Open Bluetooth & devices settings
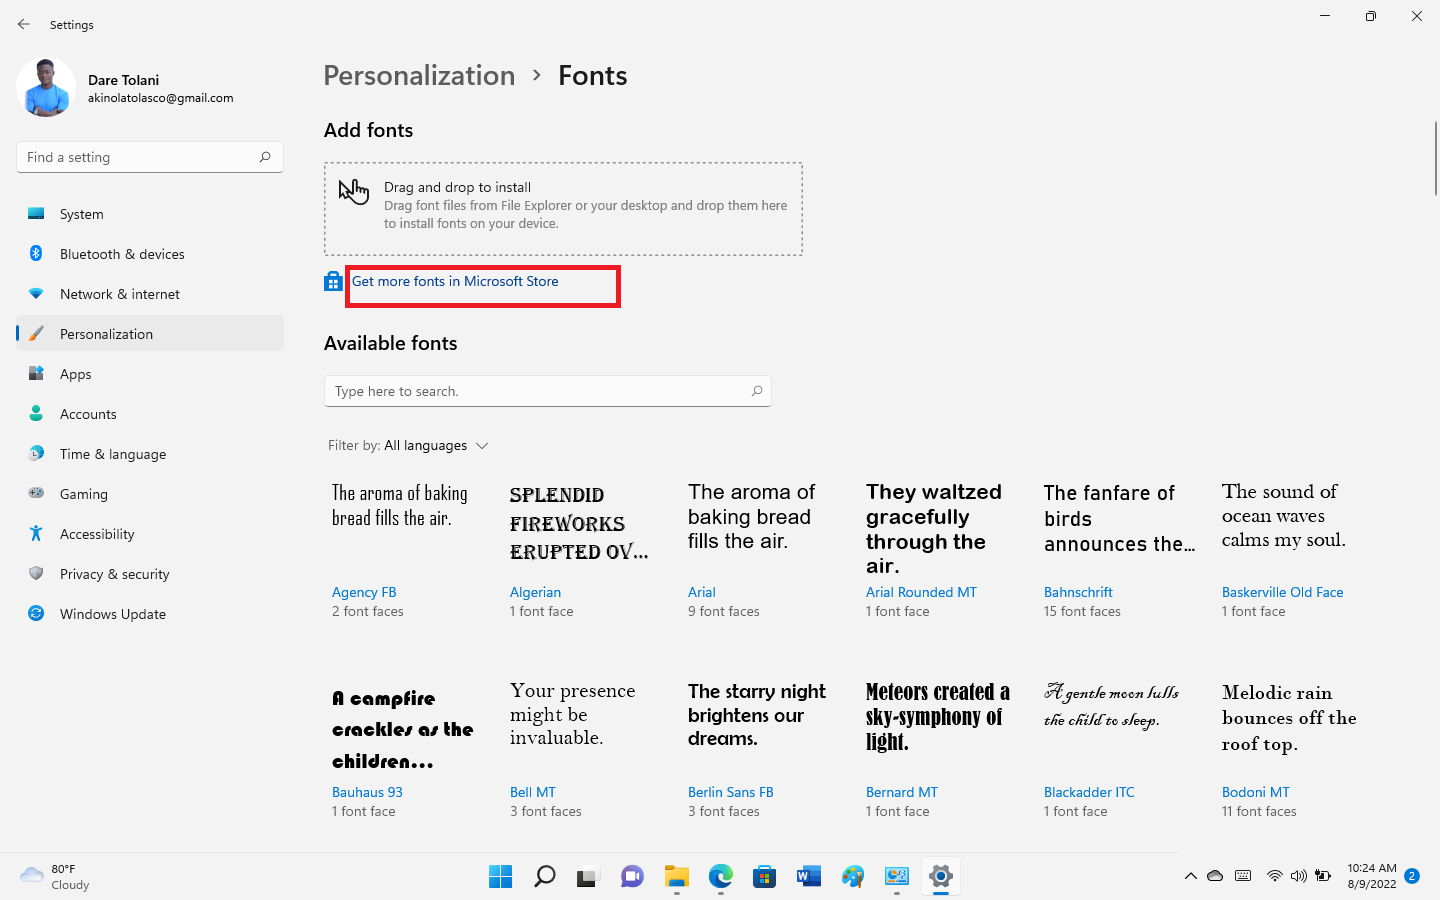Viewport: 1440px width, 900px height. tap(150, 254)
